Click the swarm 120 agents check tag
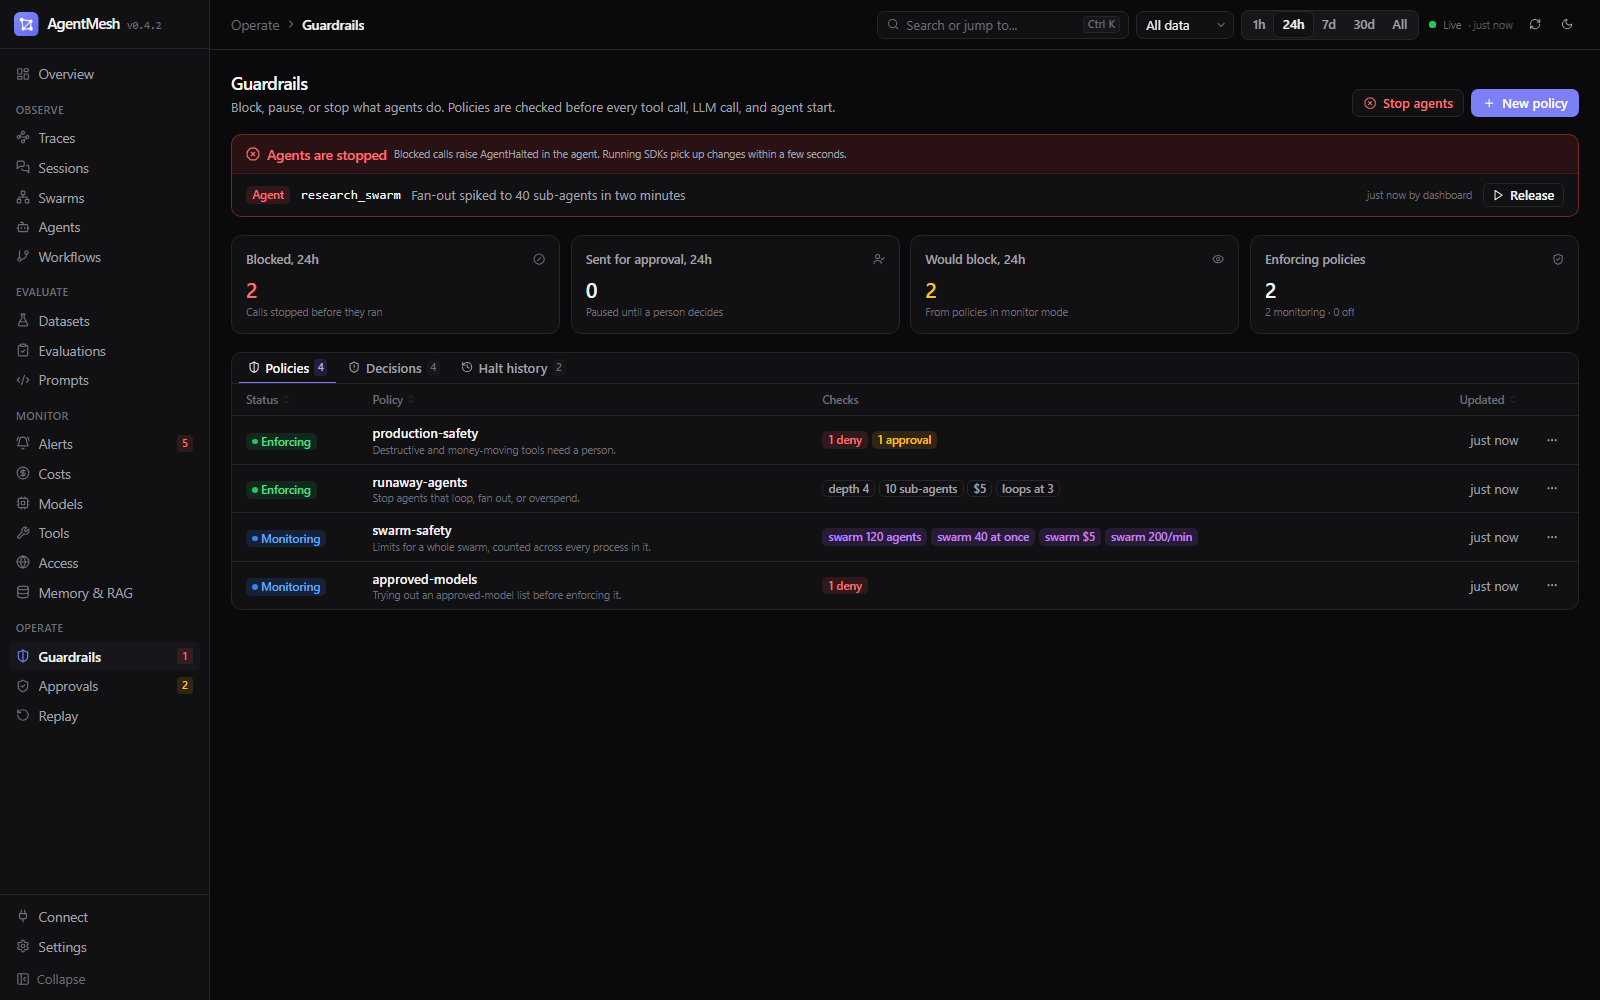Image resolution: width=1600 pixels, height=1000 pixels. (874, 537)
